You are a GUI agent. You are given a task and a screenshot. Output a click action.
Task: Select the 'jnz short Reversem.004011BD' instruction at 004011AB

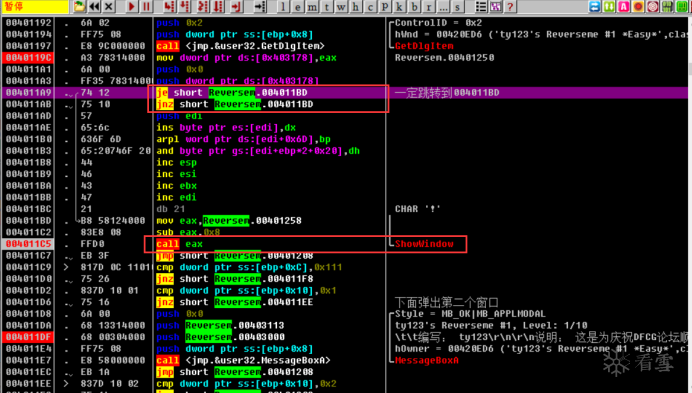tap(234, 104)
